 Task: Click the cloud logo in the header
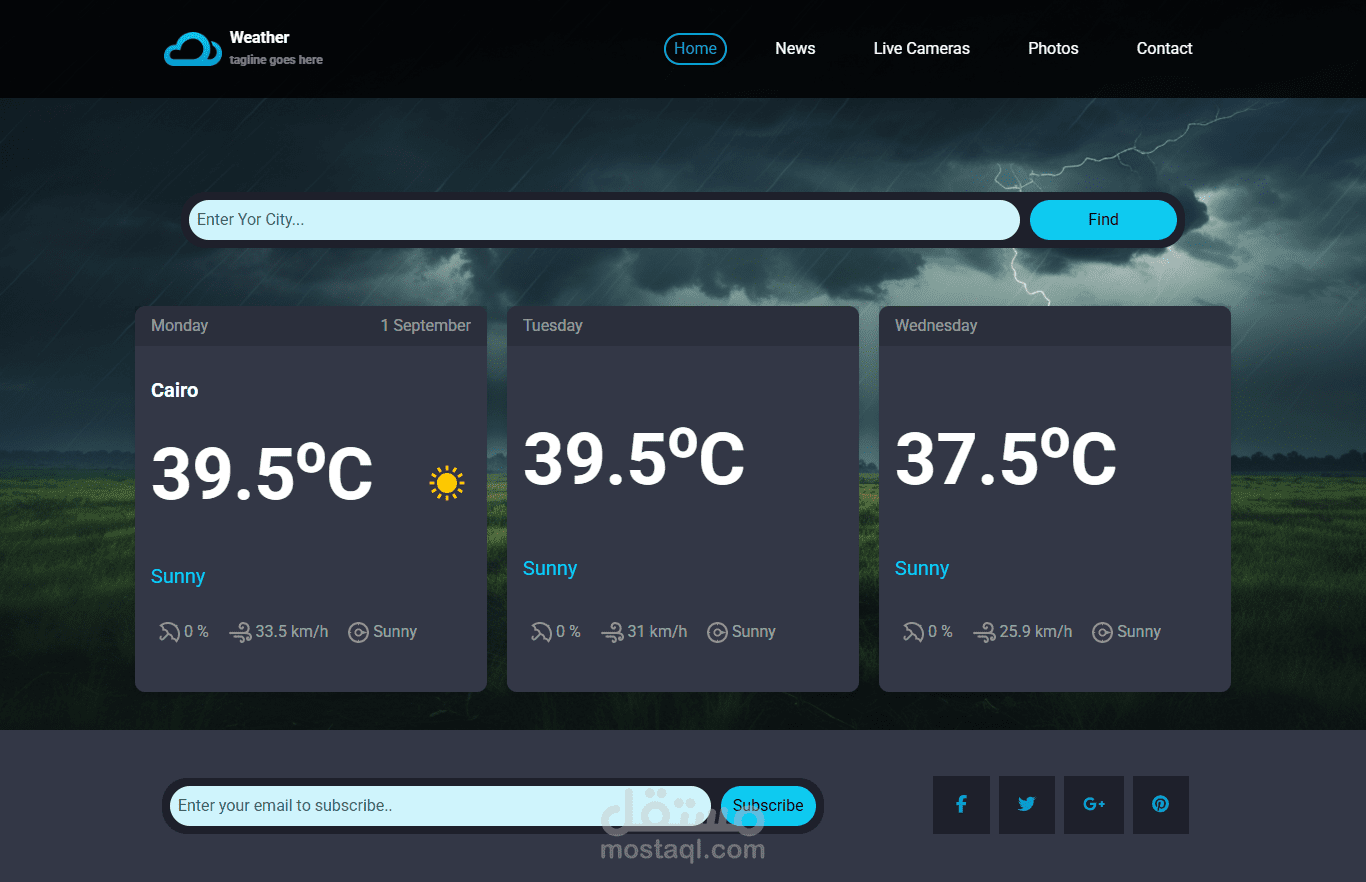190,47
